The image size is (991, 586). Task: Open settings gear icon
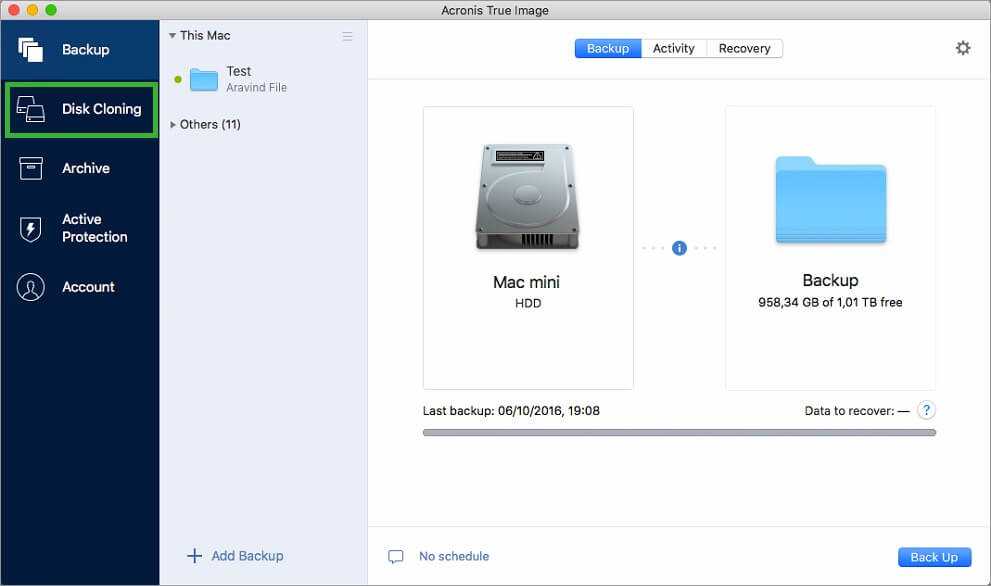tap(962, 48)
